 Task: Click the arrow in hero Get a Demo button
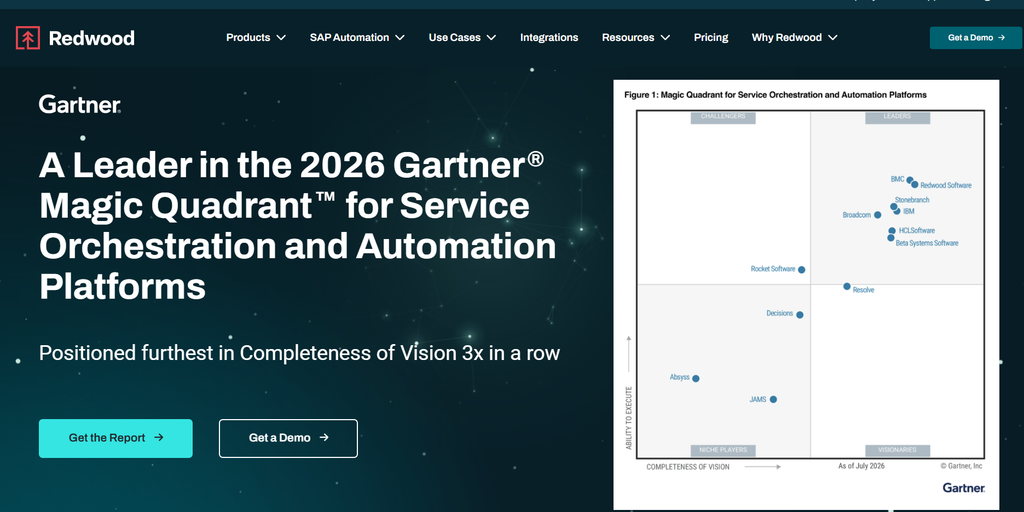click(x=324, y=438)
